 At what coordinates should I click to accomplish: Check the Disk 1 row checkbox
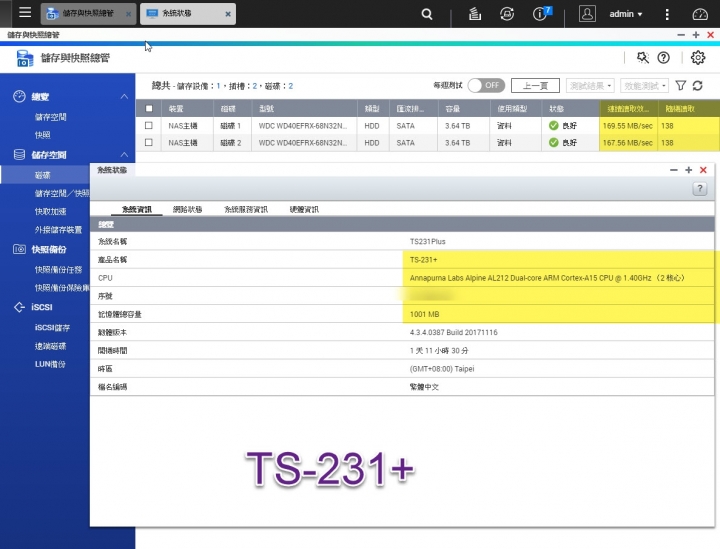149,125
